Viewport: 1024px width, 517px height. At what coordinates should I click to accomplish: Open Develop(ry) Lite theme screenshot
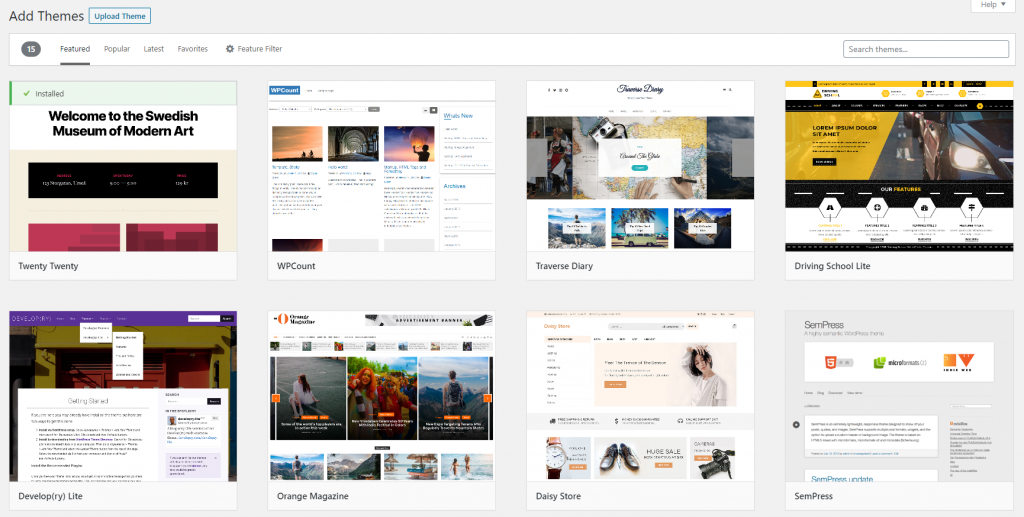(x=123, y=396)
